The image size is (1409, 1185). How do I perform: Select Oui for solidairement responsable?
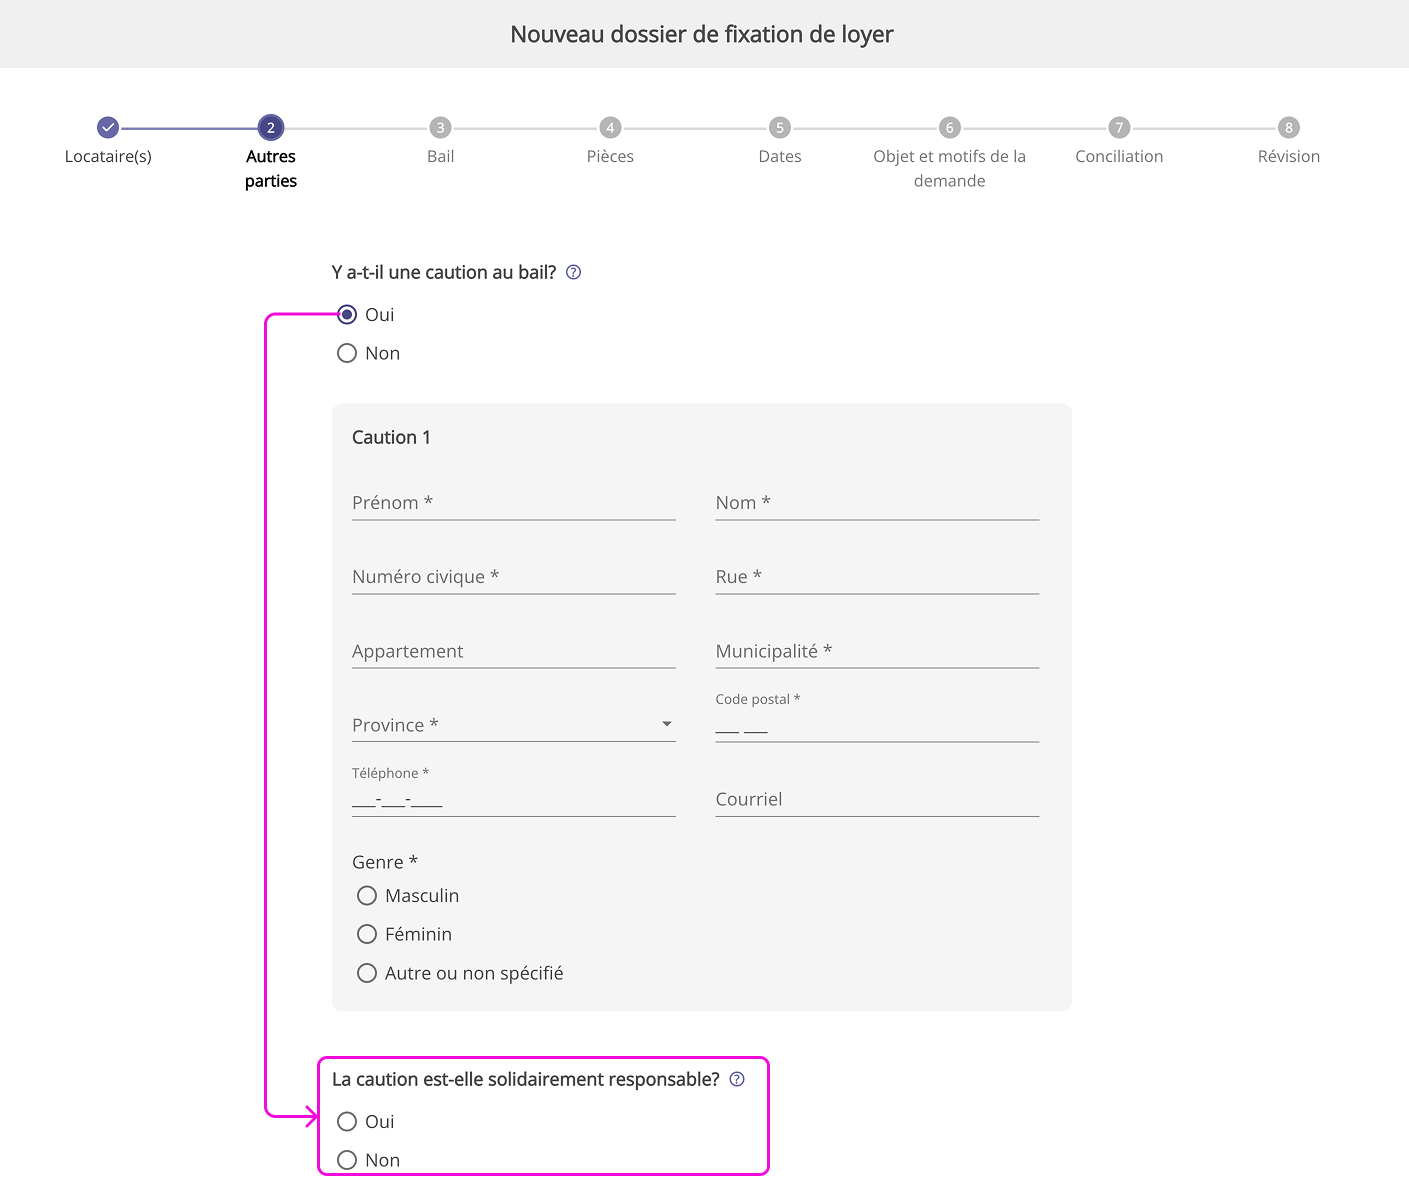347,1121
